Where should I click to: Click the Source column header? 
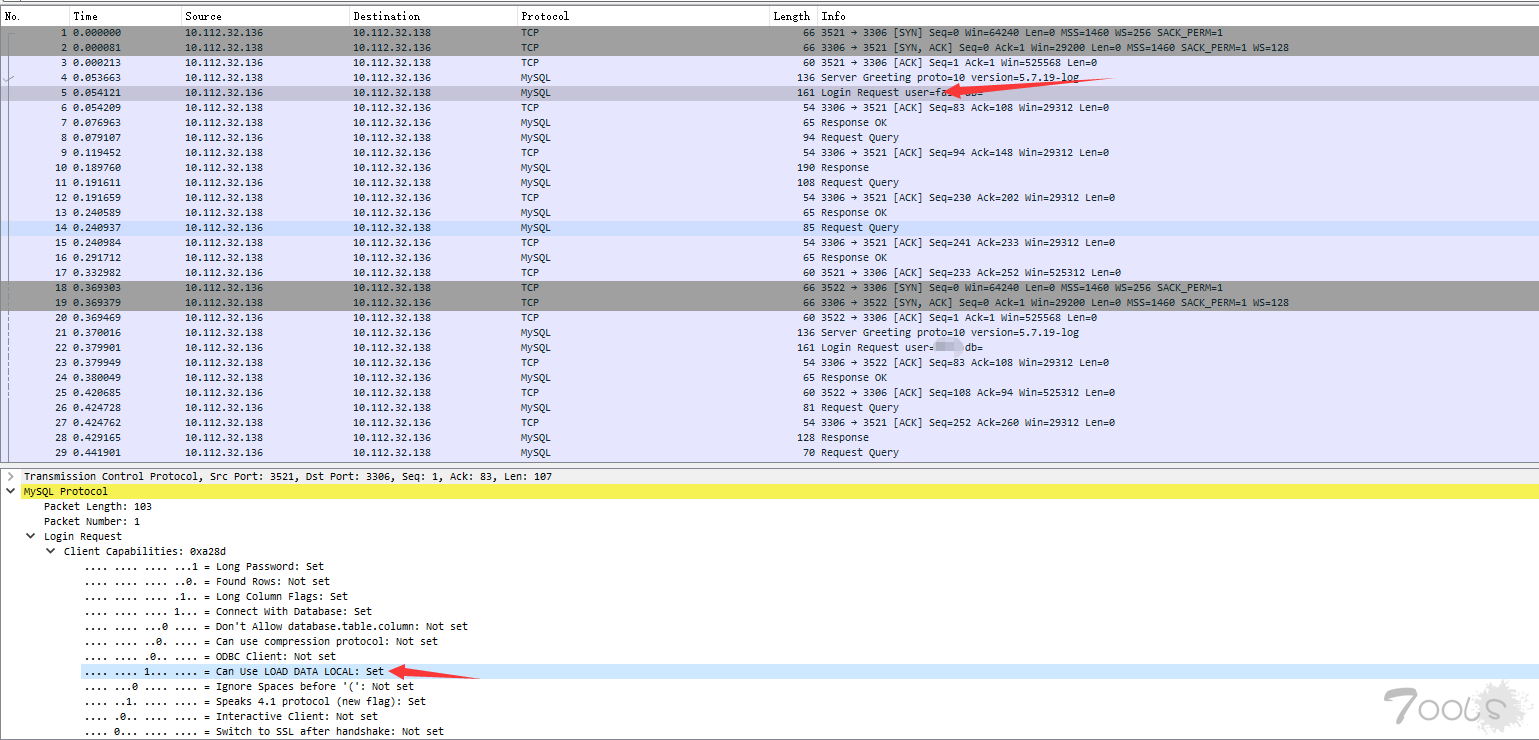[x=265, y=16]
